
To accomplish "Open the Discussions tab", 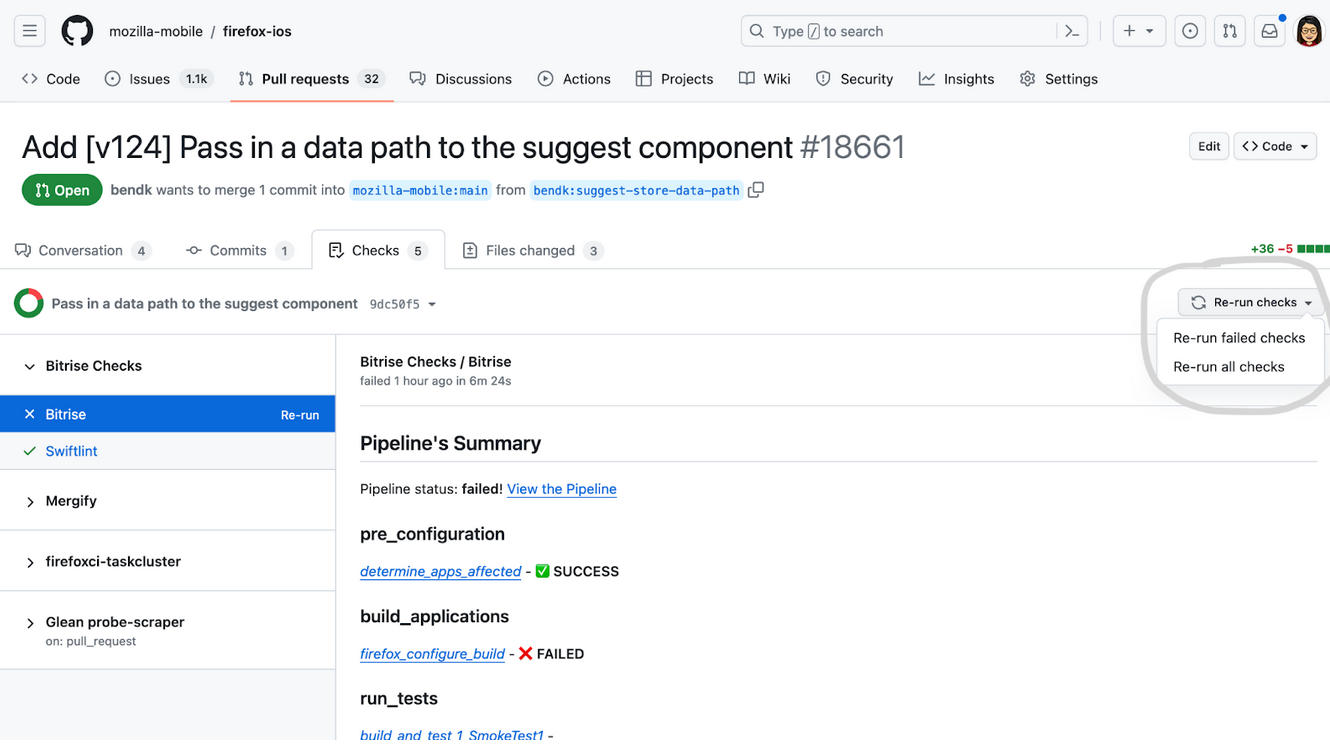I will coord(461,79).
